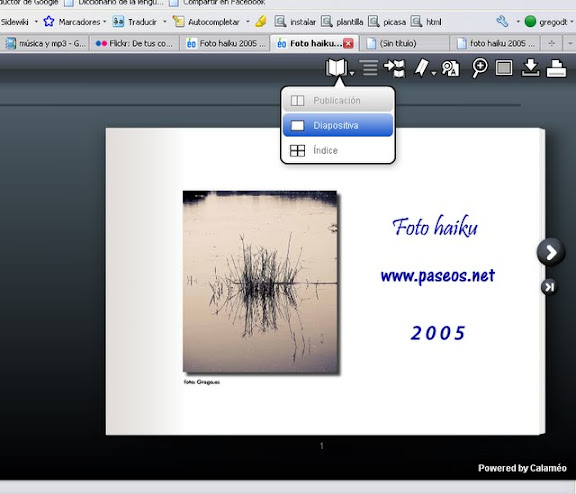Toggle the fullscreen view icon
This screenshot has height=494, width=576.
tap(504, 68)
